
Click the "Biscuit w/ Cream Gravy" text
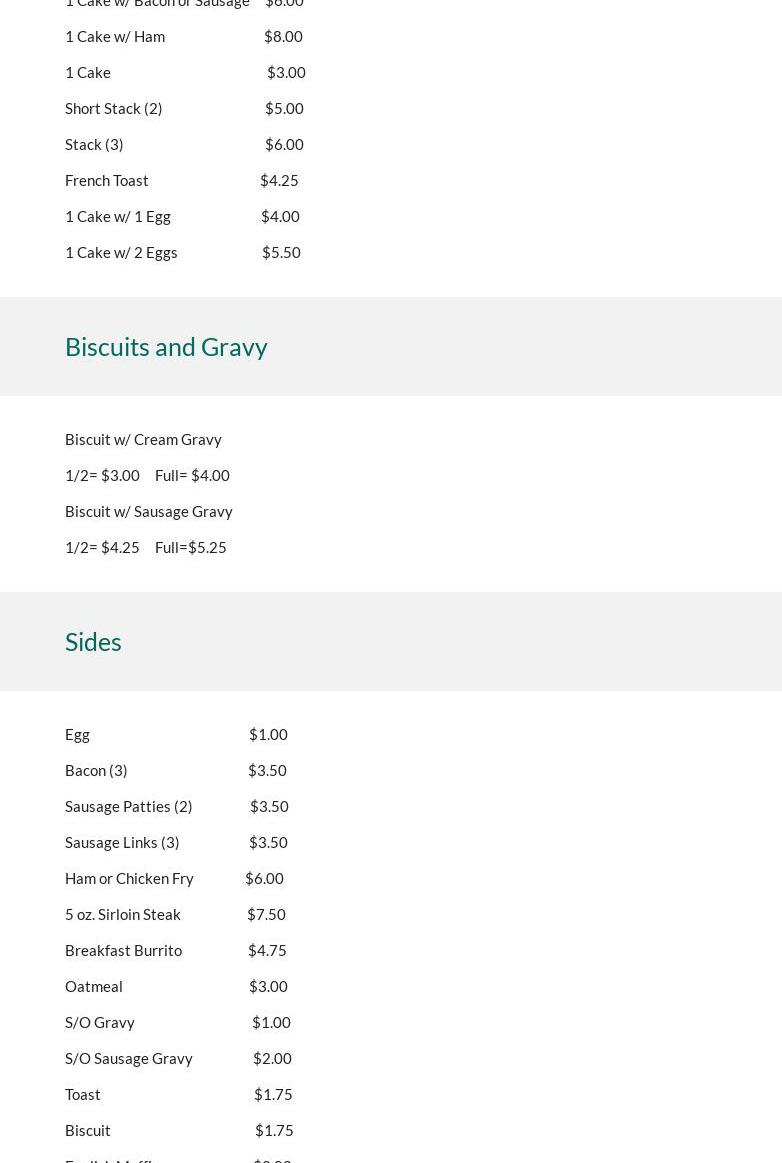pos(143,439)
